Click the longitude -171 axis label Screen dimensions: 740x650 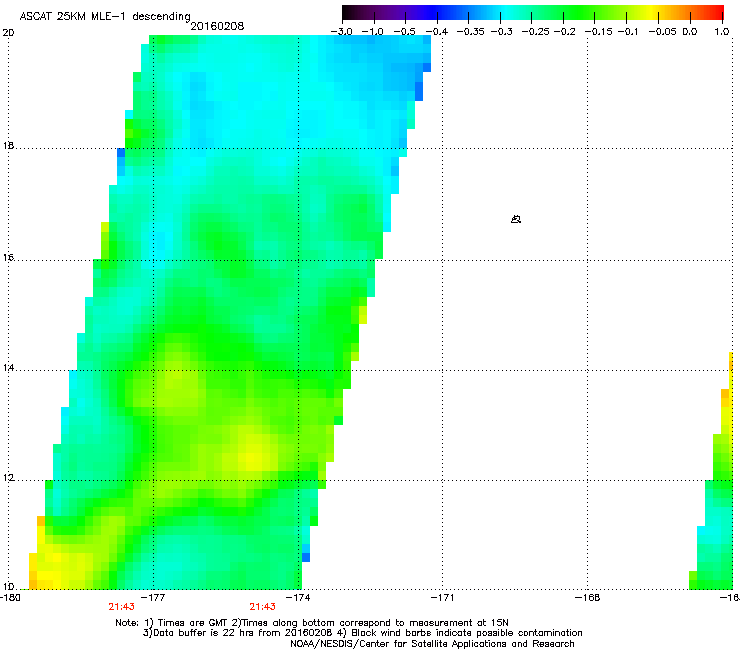(443, 598)
